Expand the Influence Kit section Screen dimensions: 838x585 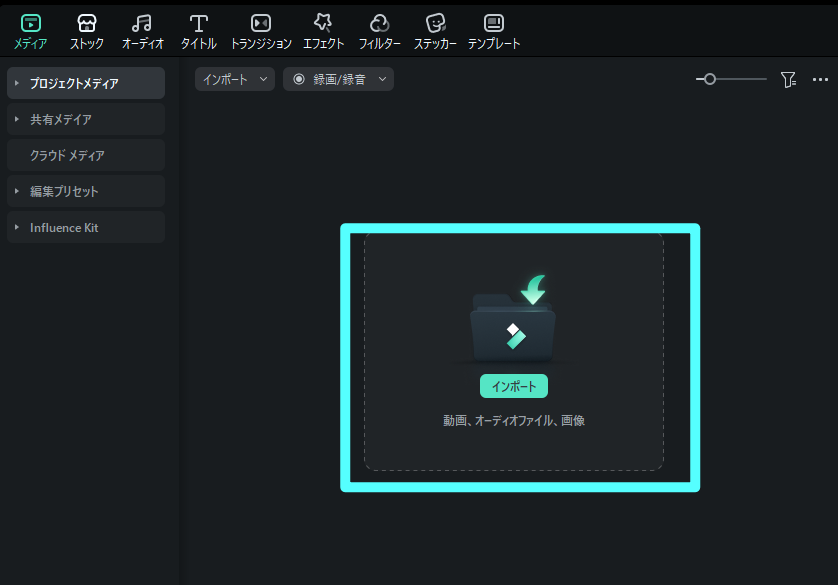(17, 227)
